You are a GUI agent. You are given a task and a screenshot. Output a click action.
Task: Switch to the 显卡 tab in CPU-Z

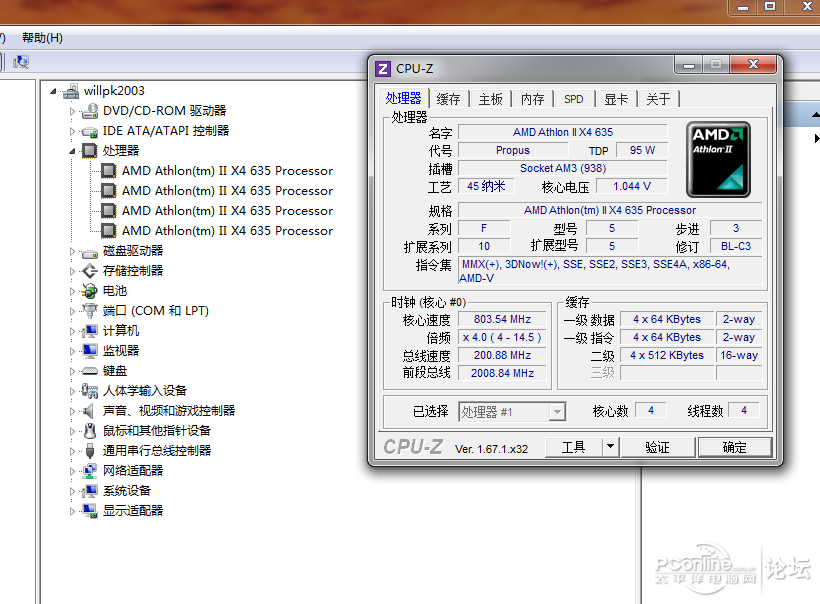click(x=616, y=99)
